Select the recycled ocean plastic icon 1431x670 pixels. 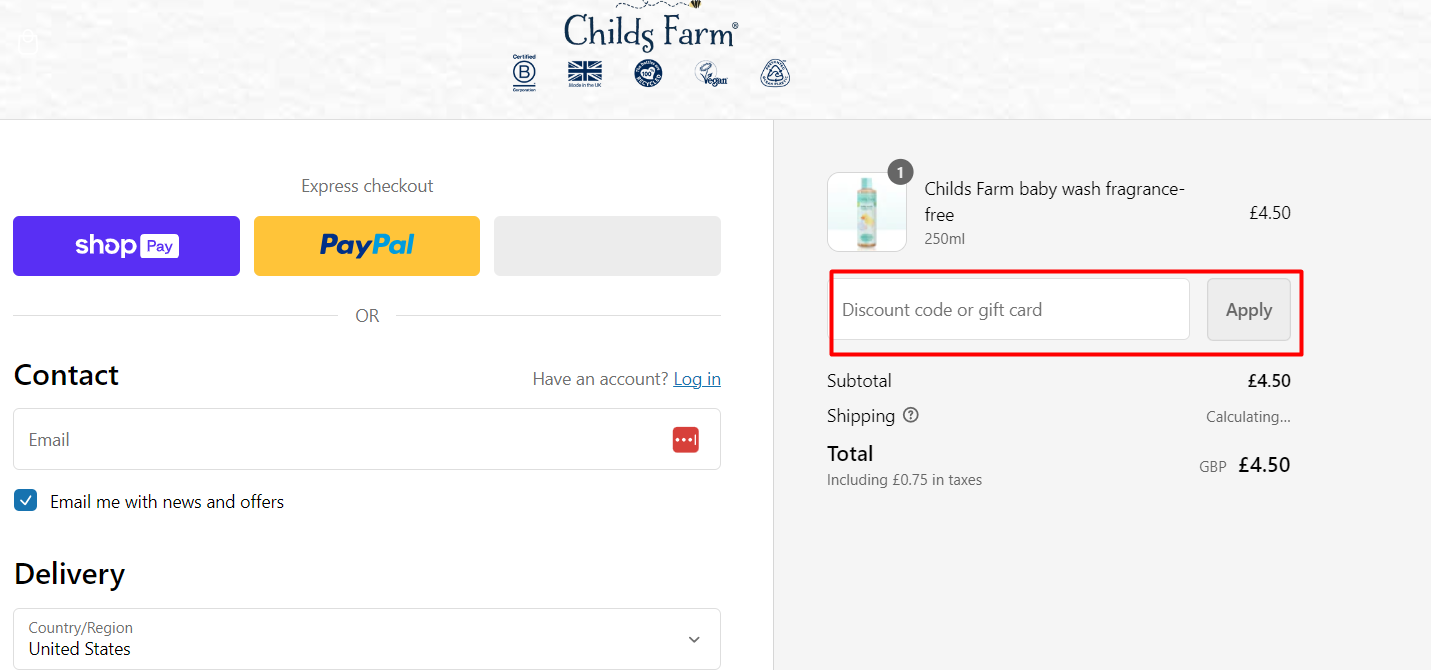click(x=776, y=73)
